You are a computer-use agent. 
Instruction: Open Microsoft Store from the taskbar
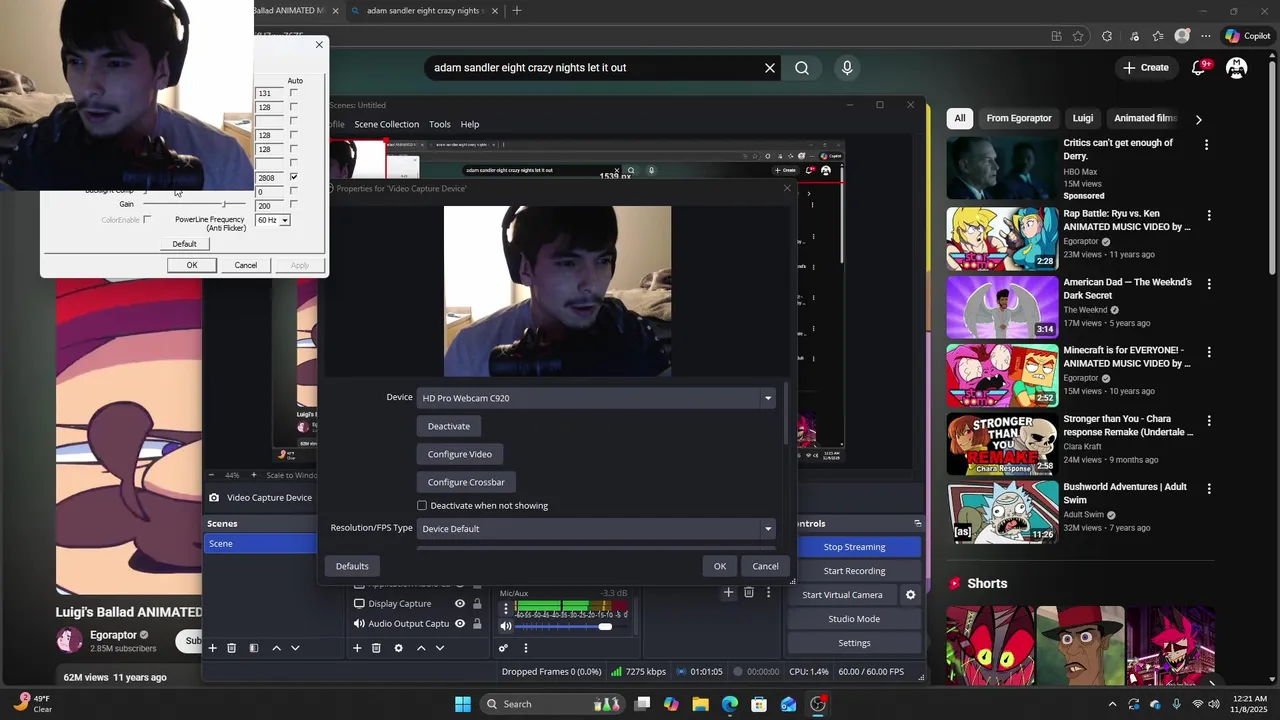click(759, 704)
